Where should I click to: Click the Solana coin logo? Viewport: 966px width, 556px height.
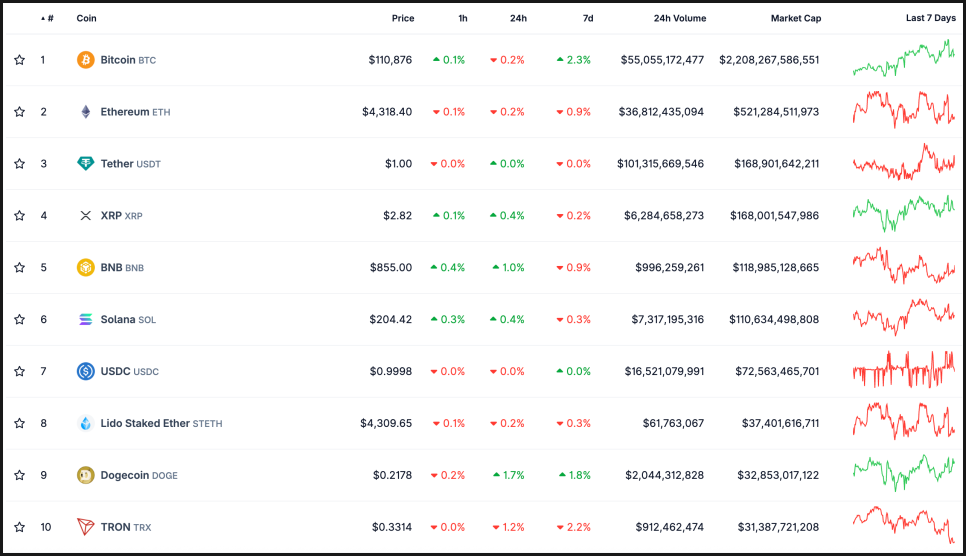pyautogui.click(x=86, y=319)
